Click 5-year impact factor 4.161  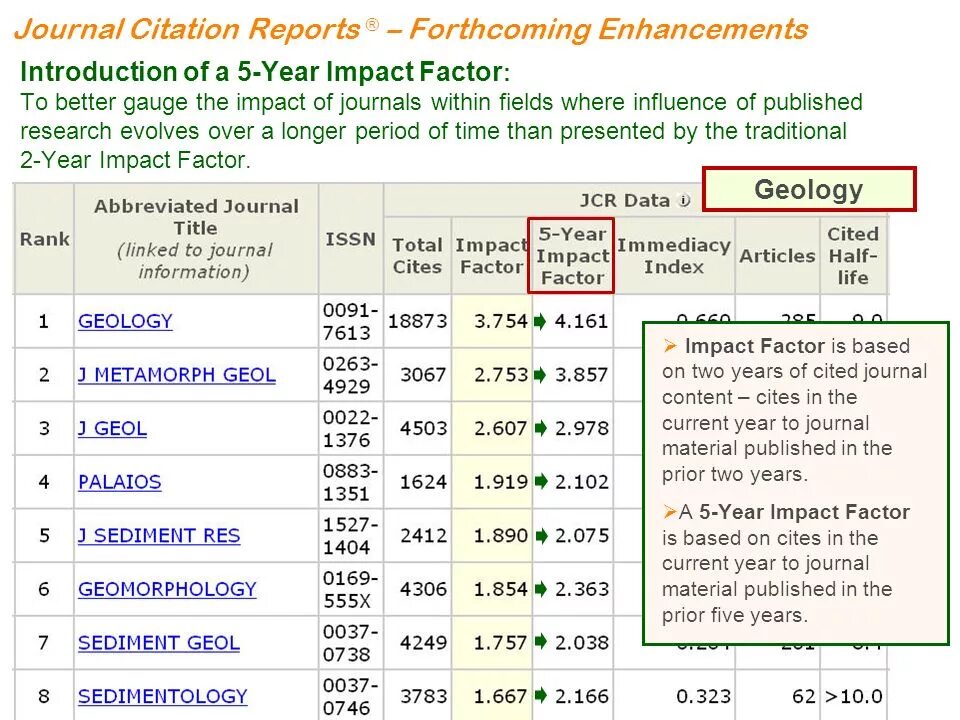(x=581, y=321)
